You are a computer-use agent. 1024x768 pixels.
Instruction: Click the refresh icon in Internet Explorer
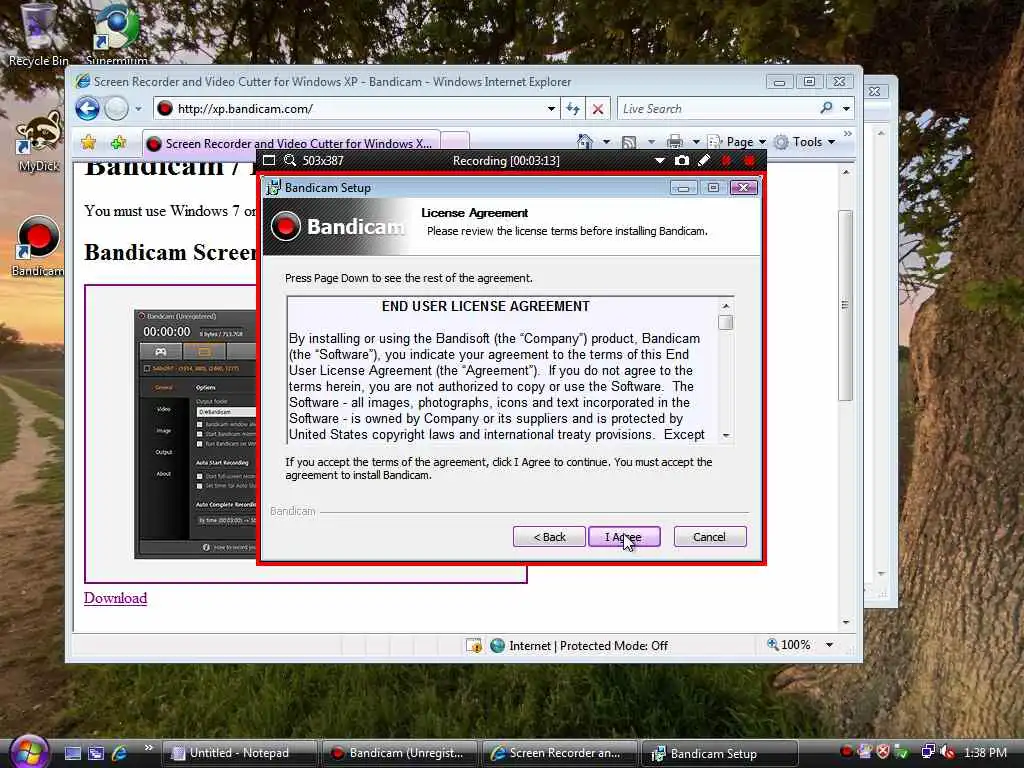click(573, 108)
